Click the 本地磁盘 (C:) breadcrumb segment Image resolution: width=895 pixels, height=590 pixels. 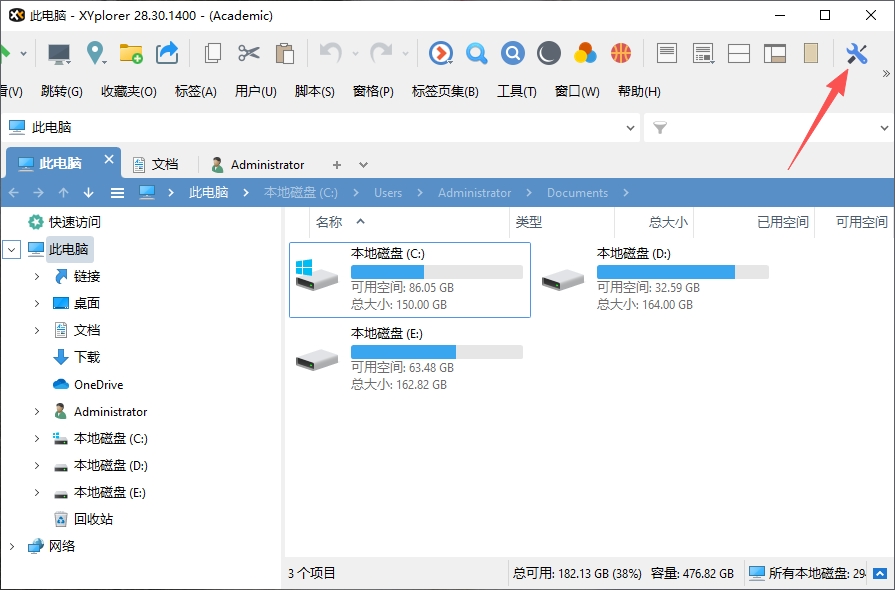coord(301,193)
